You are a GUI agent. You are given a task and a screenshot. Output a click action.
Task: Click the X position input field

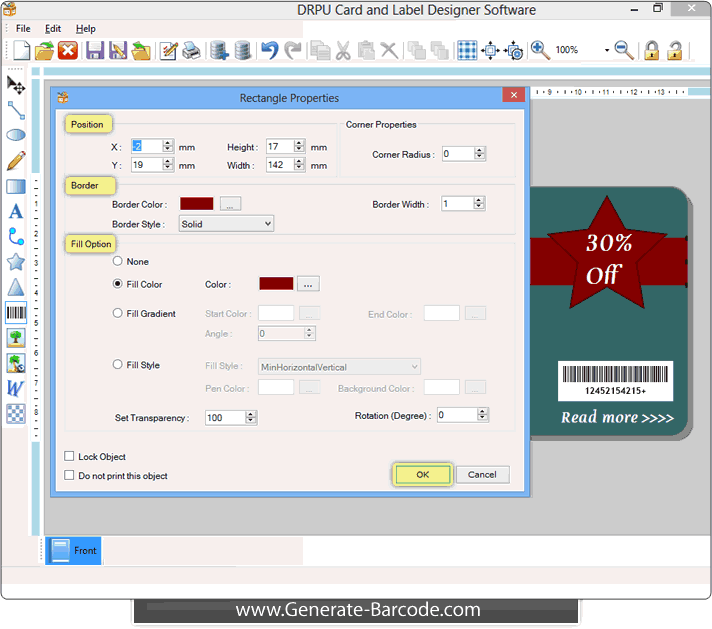147,146
